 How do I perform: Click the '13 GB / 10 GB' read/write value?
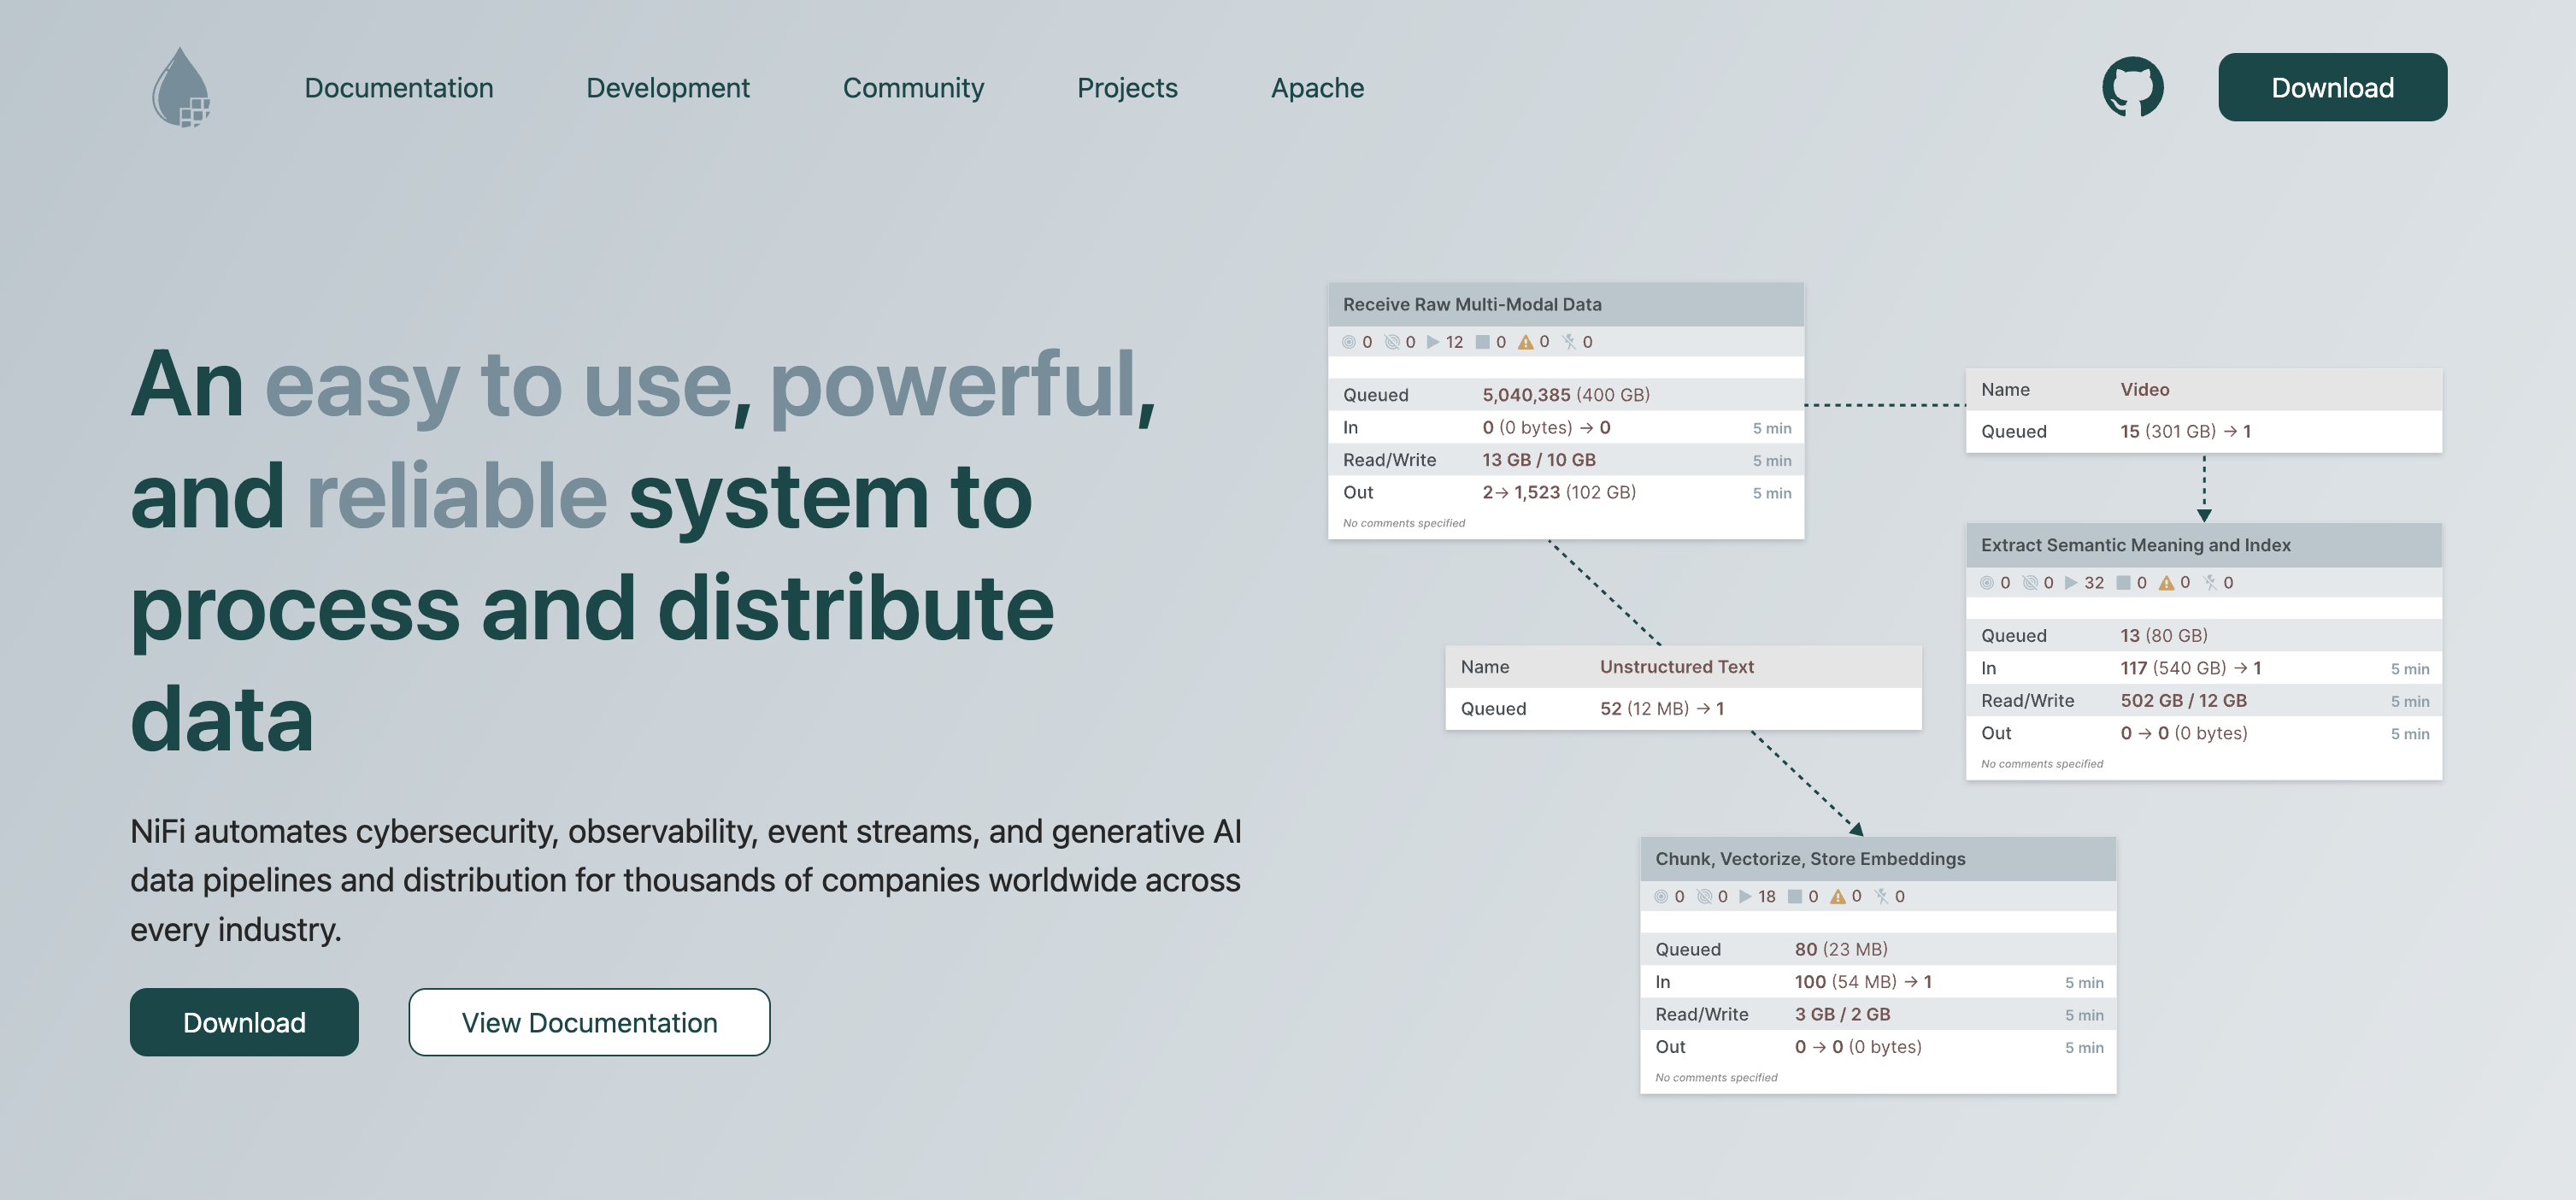tap(1539, 460)
